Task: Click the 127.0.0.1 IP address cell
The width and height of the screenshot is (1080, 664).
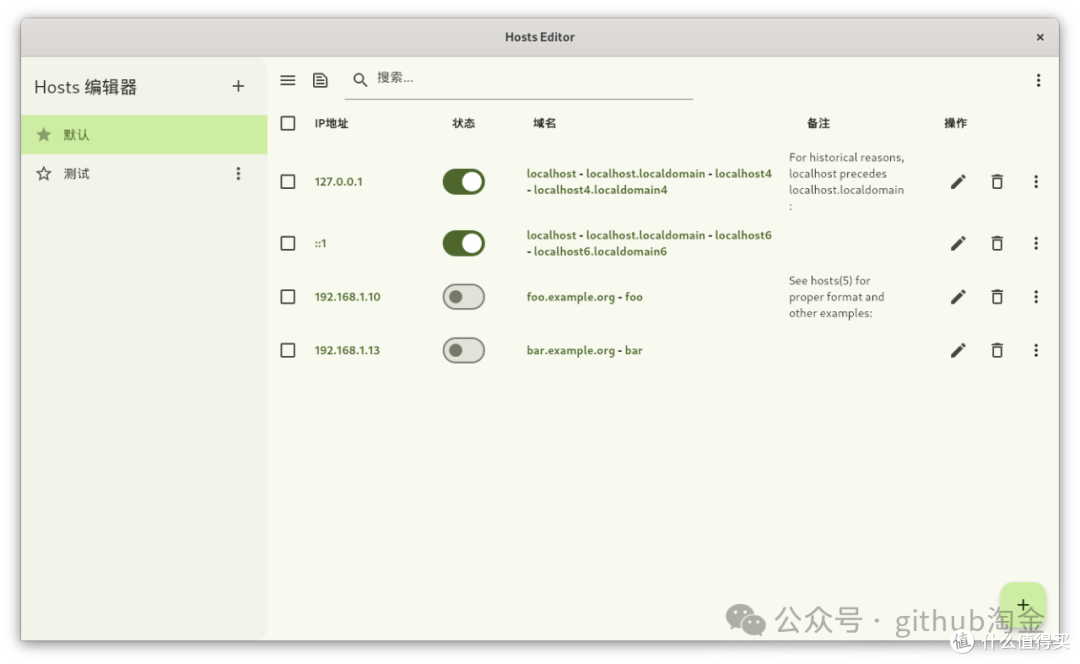Action: tap(338, 182)
